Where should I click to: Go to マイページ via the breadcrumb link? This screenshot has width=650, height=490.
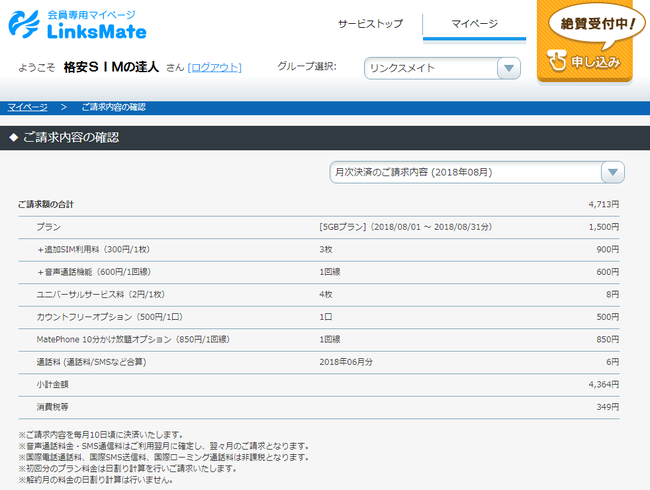pyautogui.click(x=27, y=106)
